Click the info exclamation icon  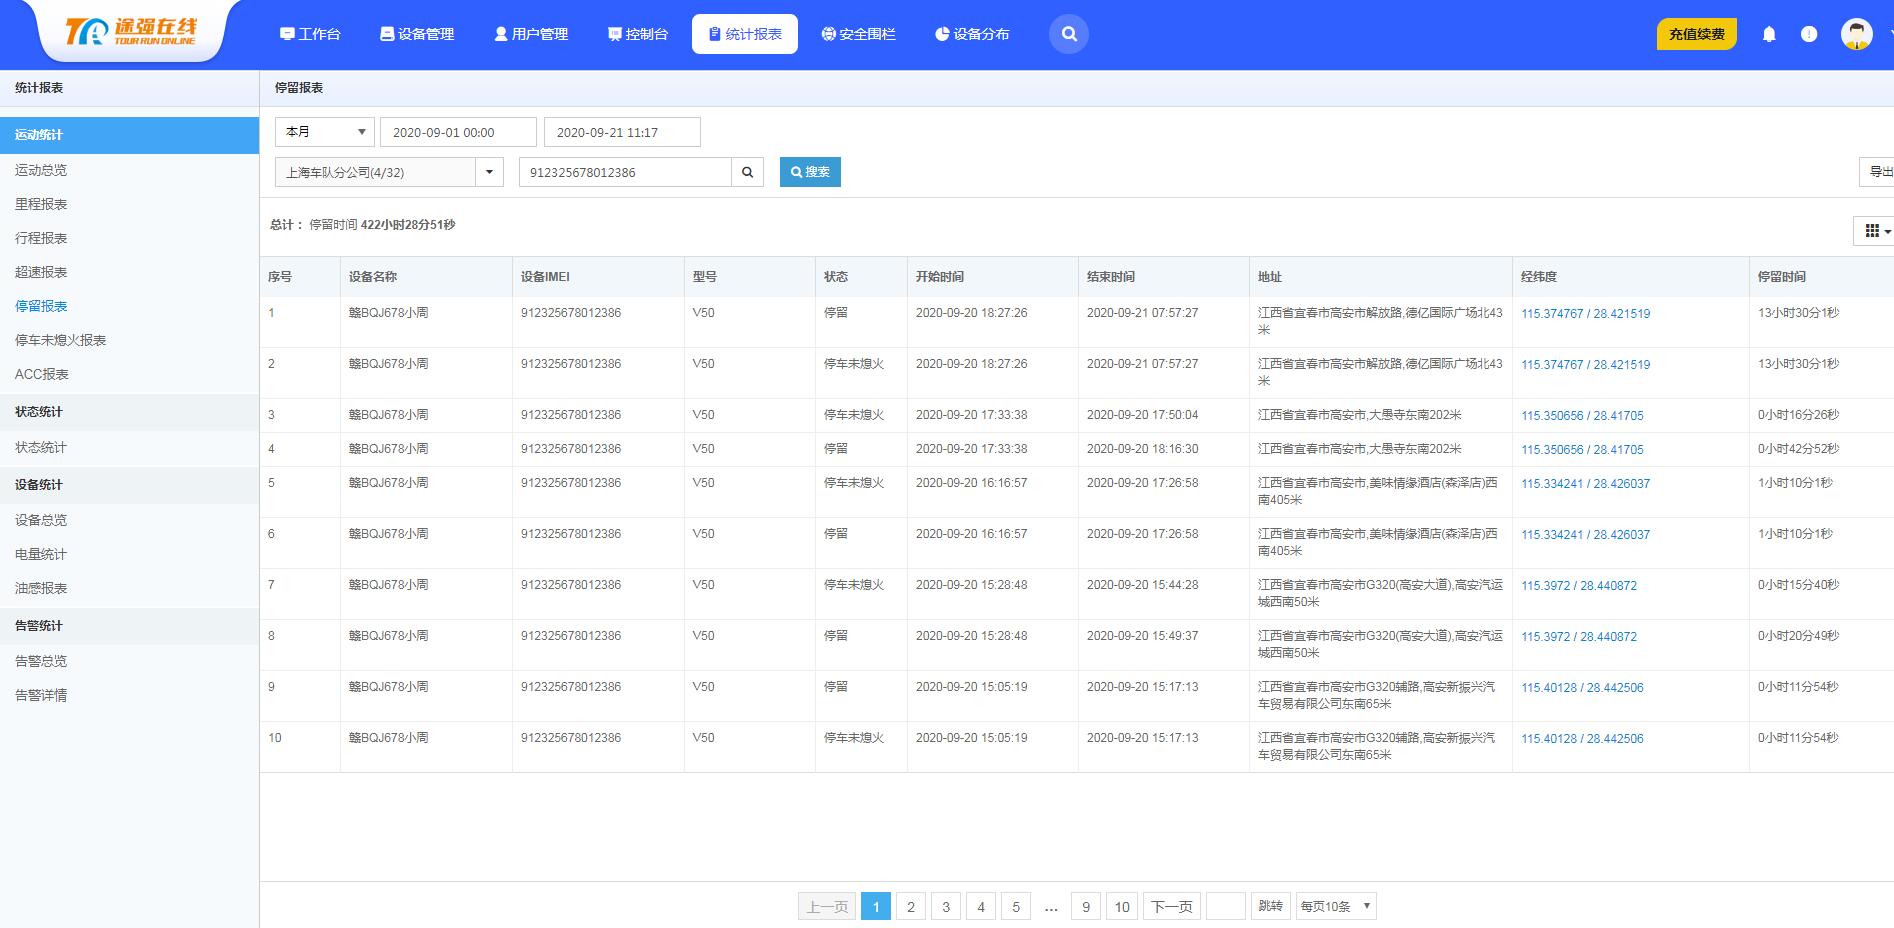pyautogui.click(x=1809, y=34)
